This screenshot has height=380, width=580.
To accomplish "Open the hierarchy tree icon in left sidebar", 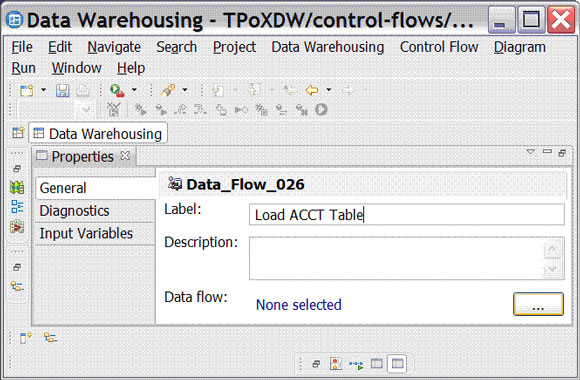I will (17, 286).
